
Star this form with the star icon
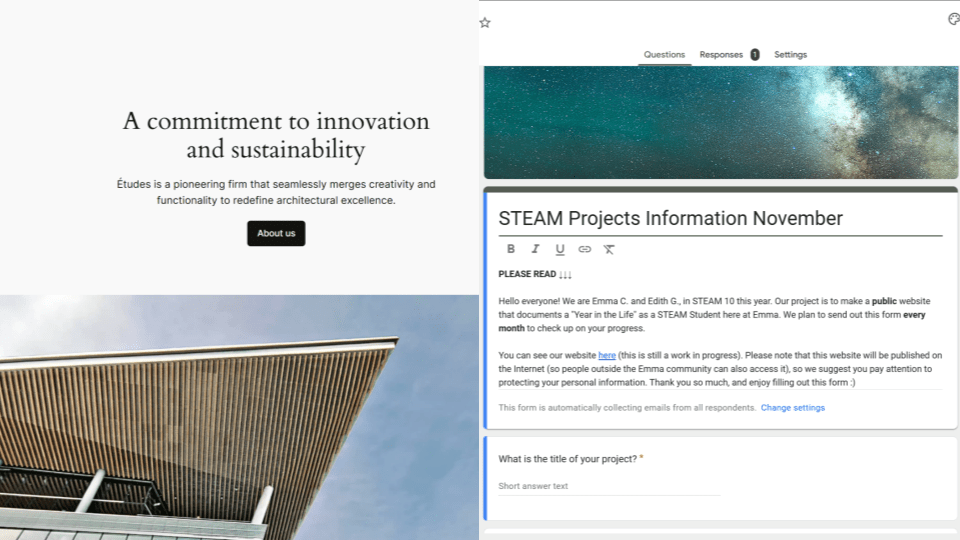click(485, 22)
